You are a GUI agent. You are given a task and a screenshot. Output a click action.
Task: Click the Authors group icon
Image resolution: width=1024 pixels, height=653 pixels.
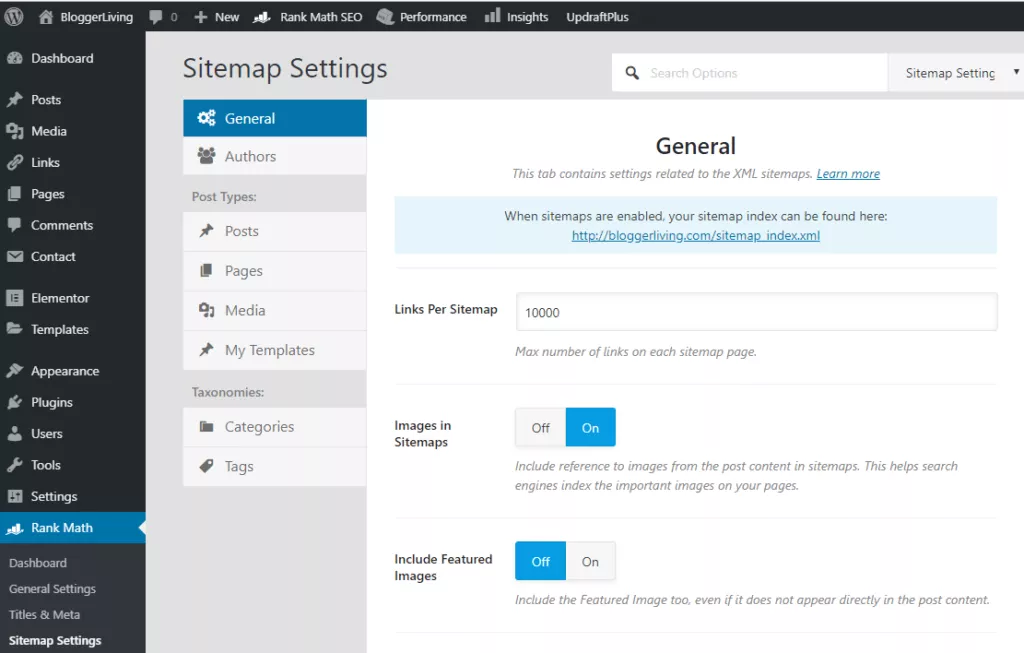tap(206, 155)
